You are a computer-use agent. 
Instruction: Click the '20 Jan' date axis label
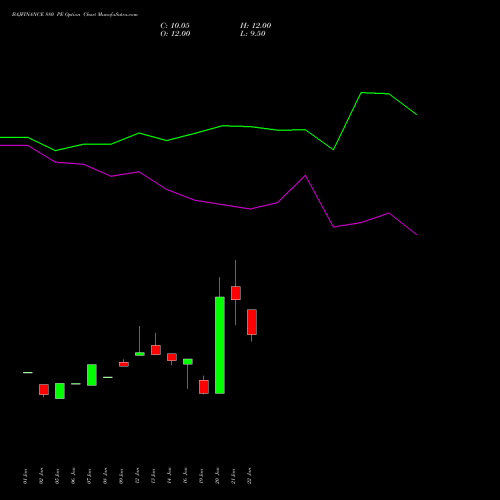217,476
